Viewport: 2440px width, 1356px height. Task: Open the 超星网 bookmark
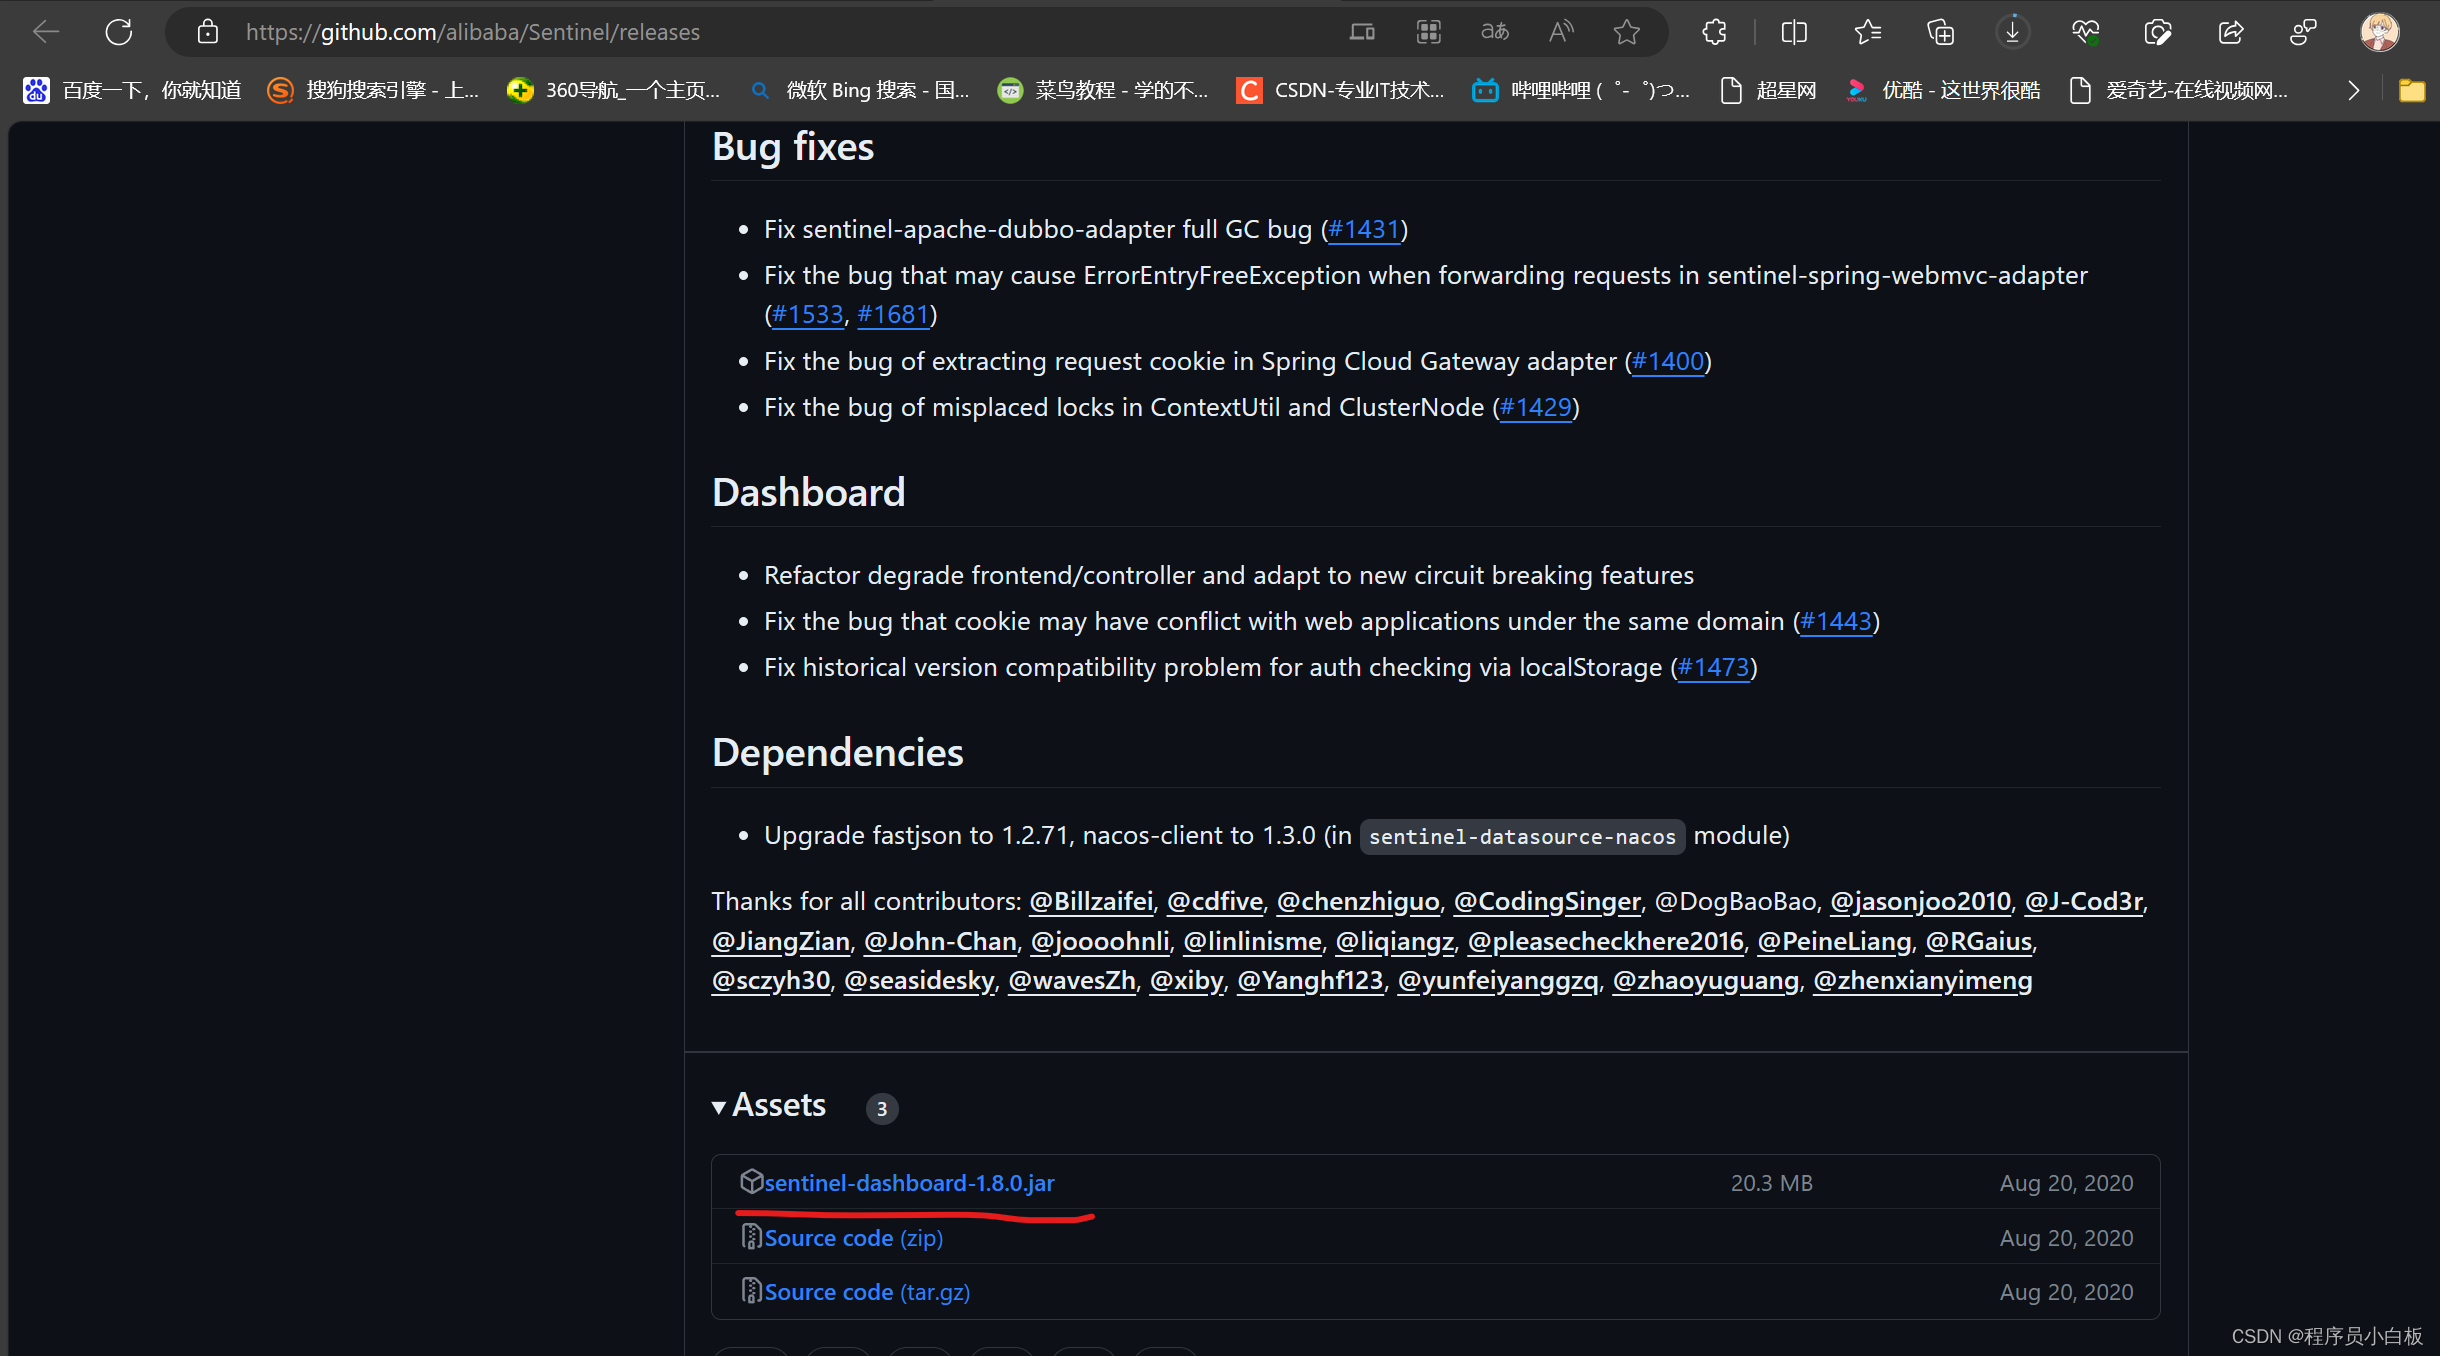(1768, 91)
